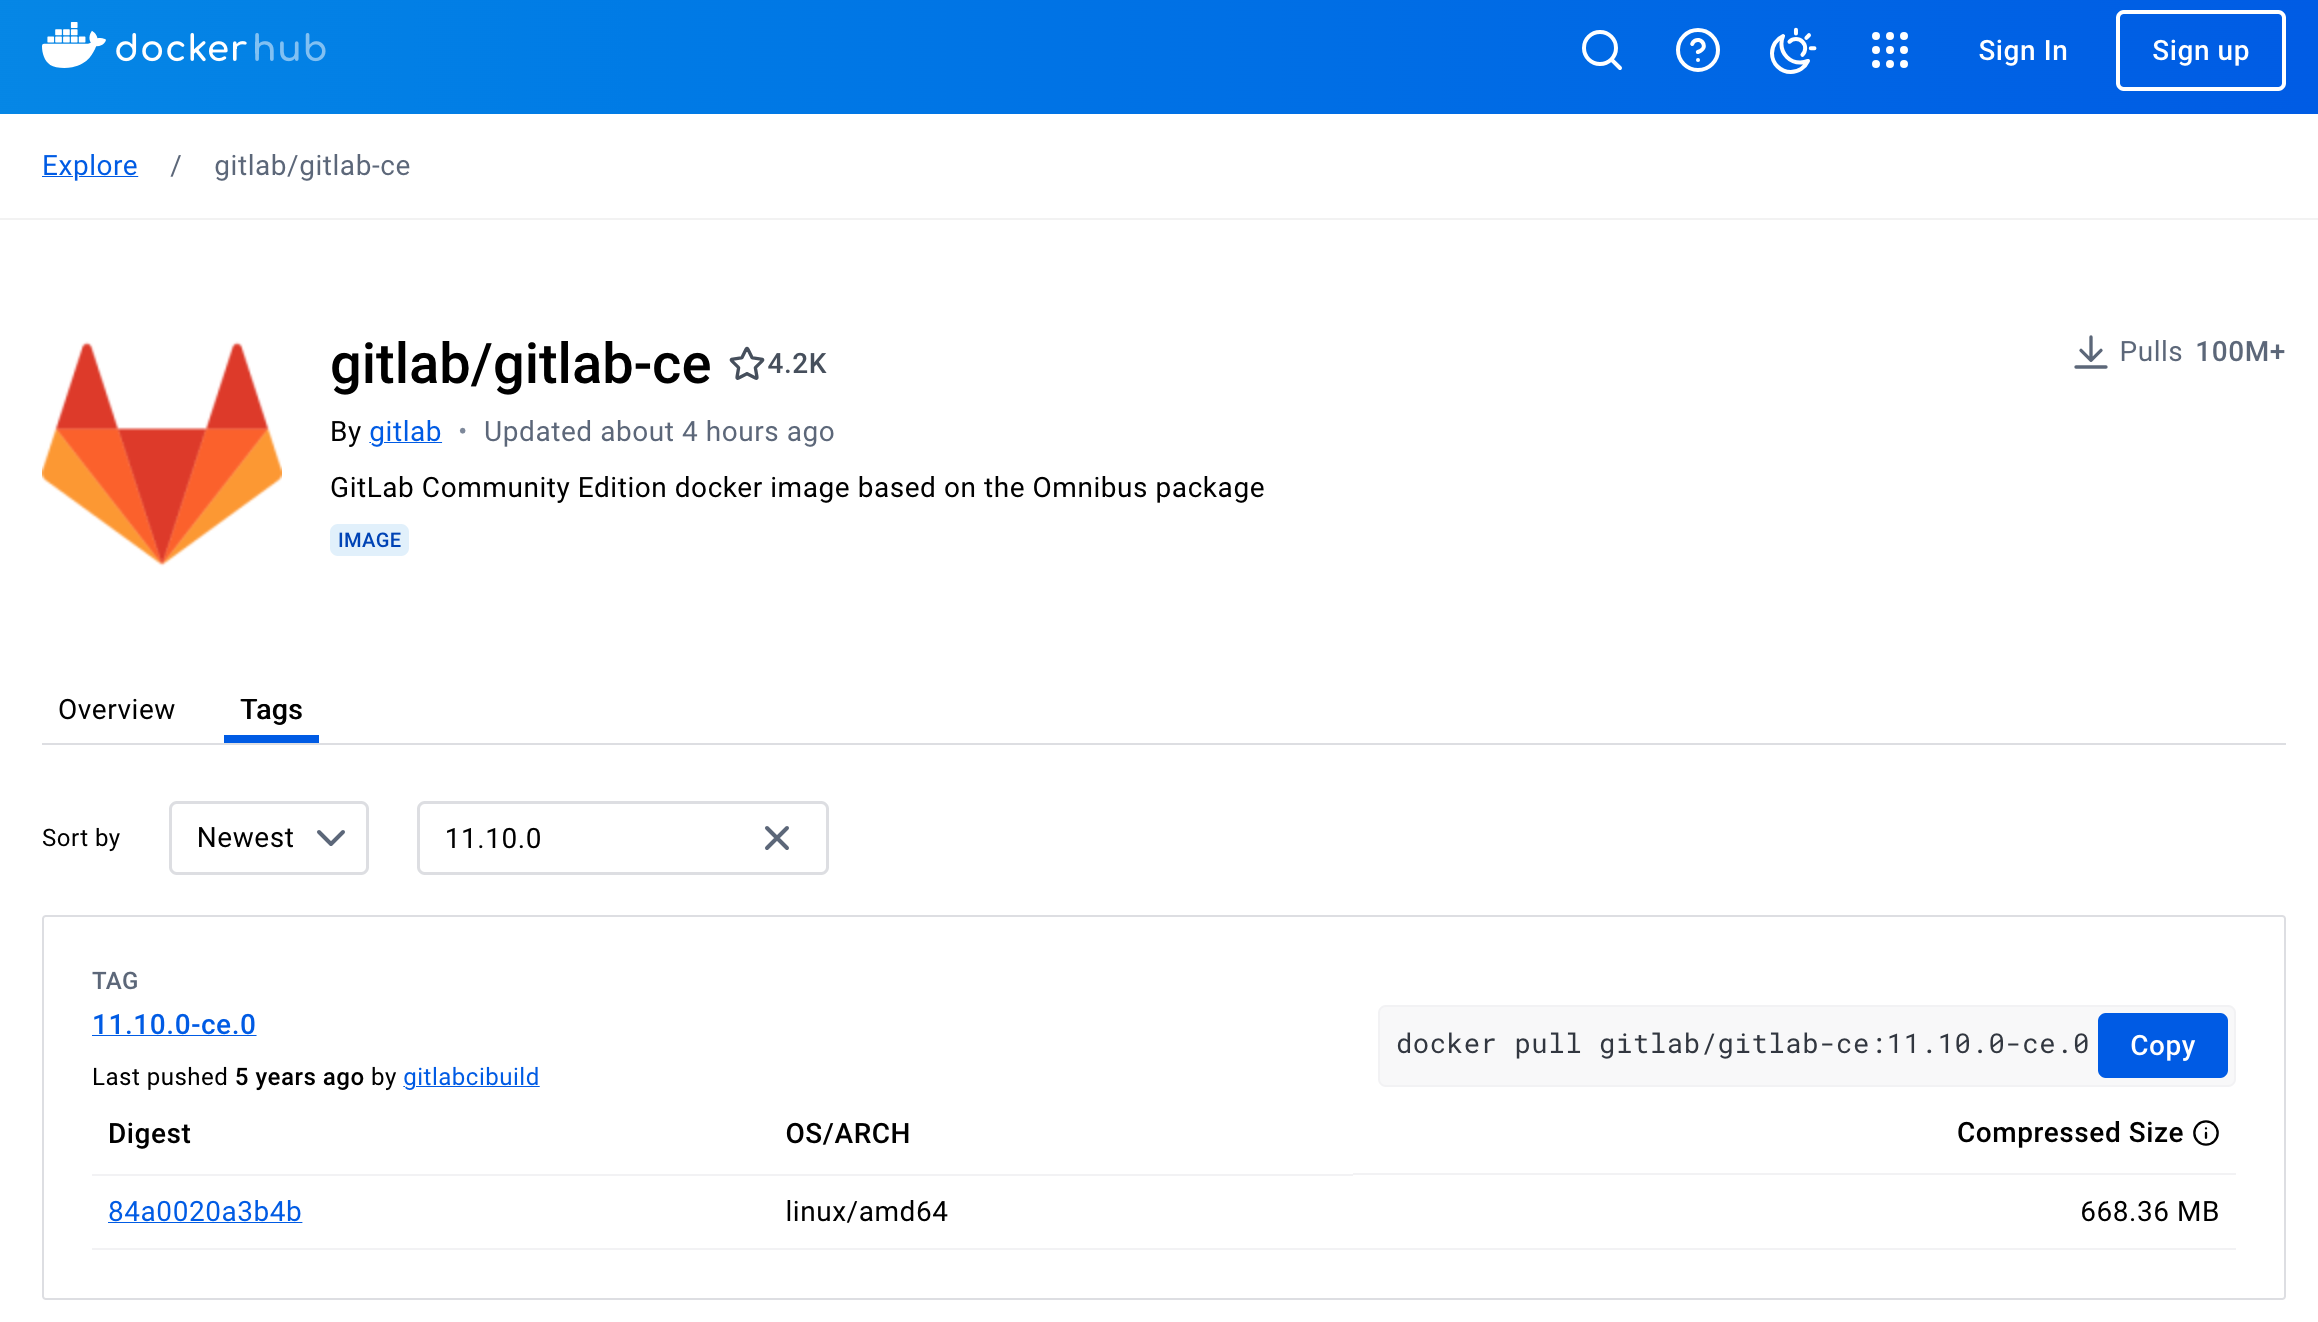This screenshot has width=2318, height=1322.
Task: Copy the docker pull command
Action: click(2162, 1045)
